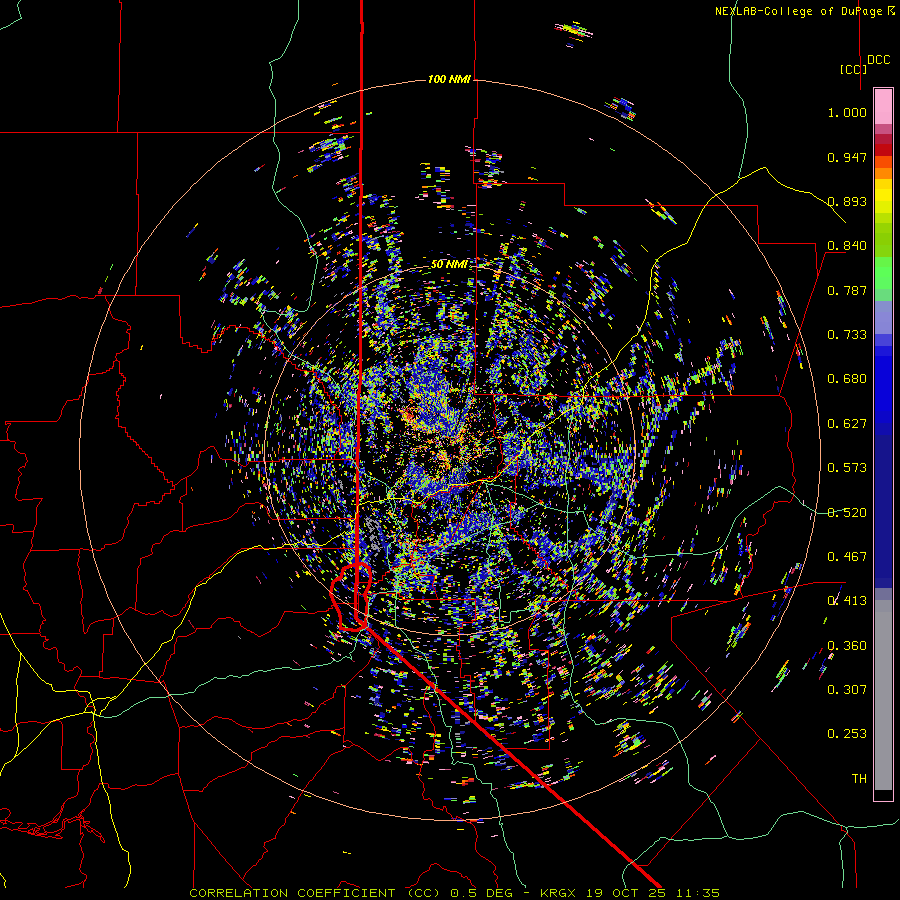The image size is (900, 900).
Task: Click the [CC] legend heading
Action: 853,69
